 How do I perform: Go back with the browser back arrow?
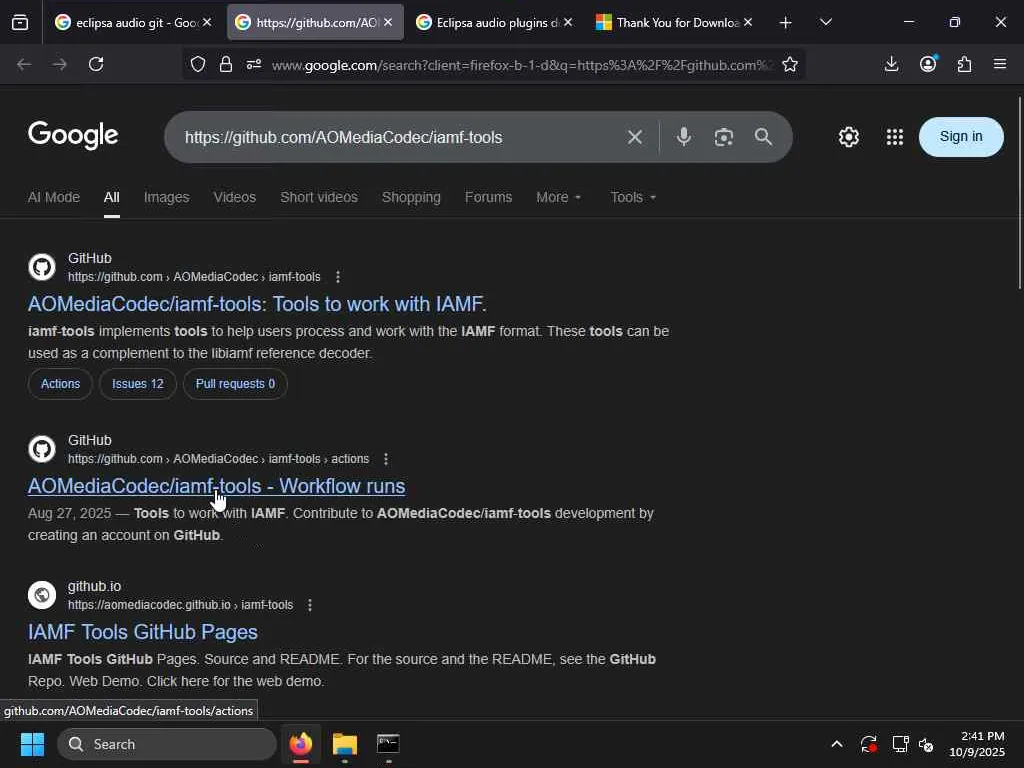[24, 64]
